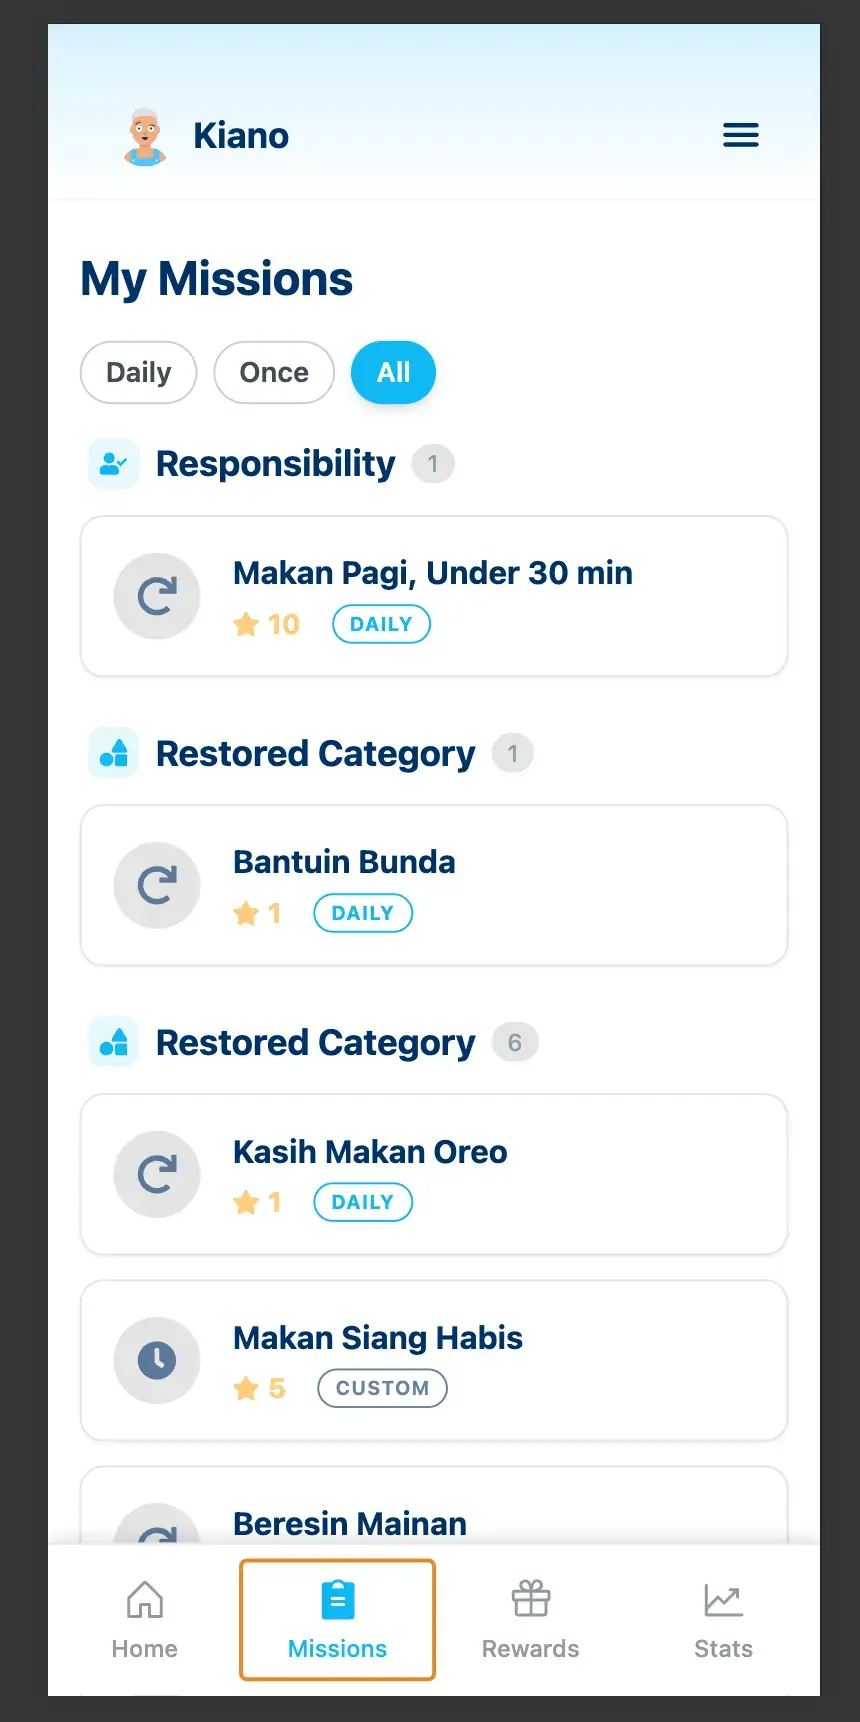Image resolution: width=860 pixels, height=1722 pixels.
Task: Select the All filter pill
Action: [x=393, y=373]
